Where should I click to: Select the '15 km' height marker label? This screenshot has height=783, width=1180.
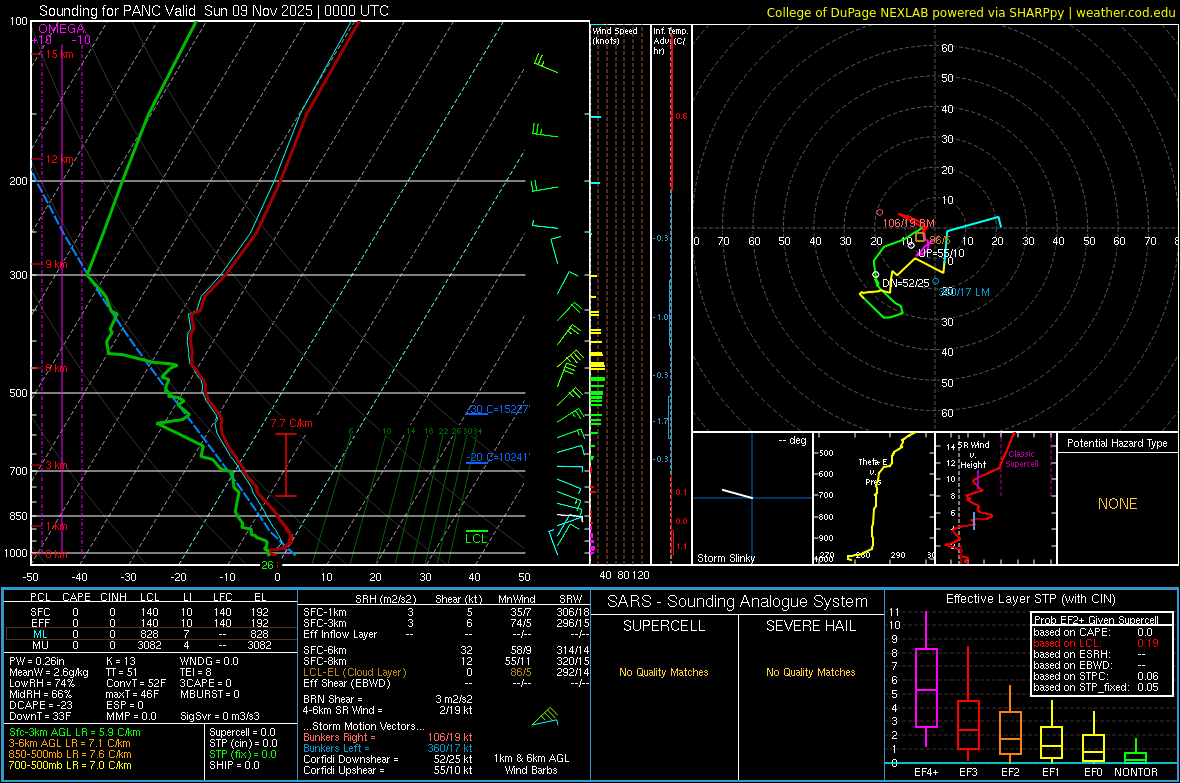(x=59, y=54)
